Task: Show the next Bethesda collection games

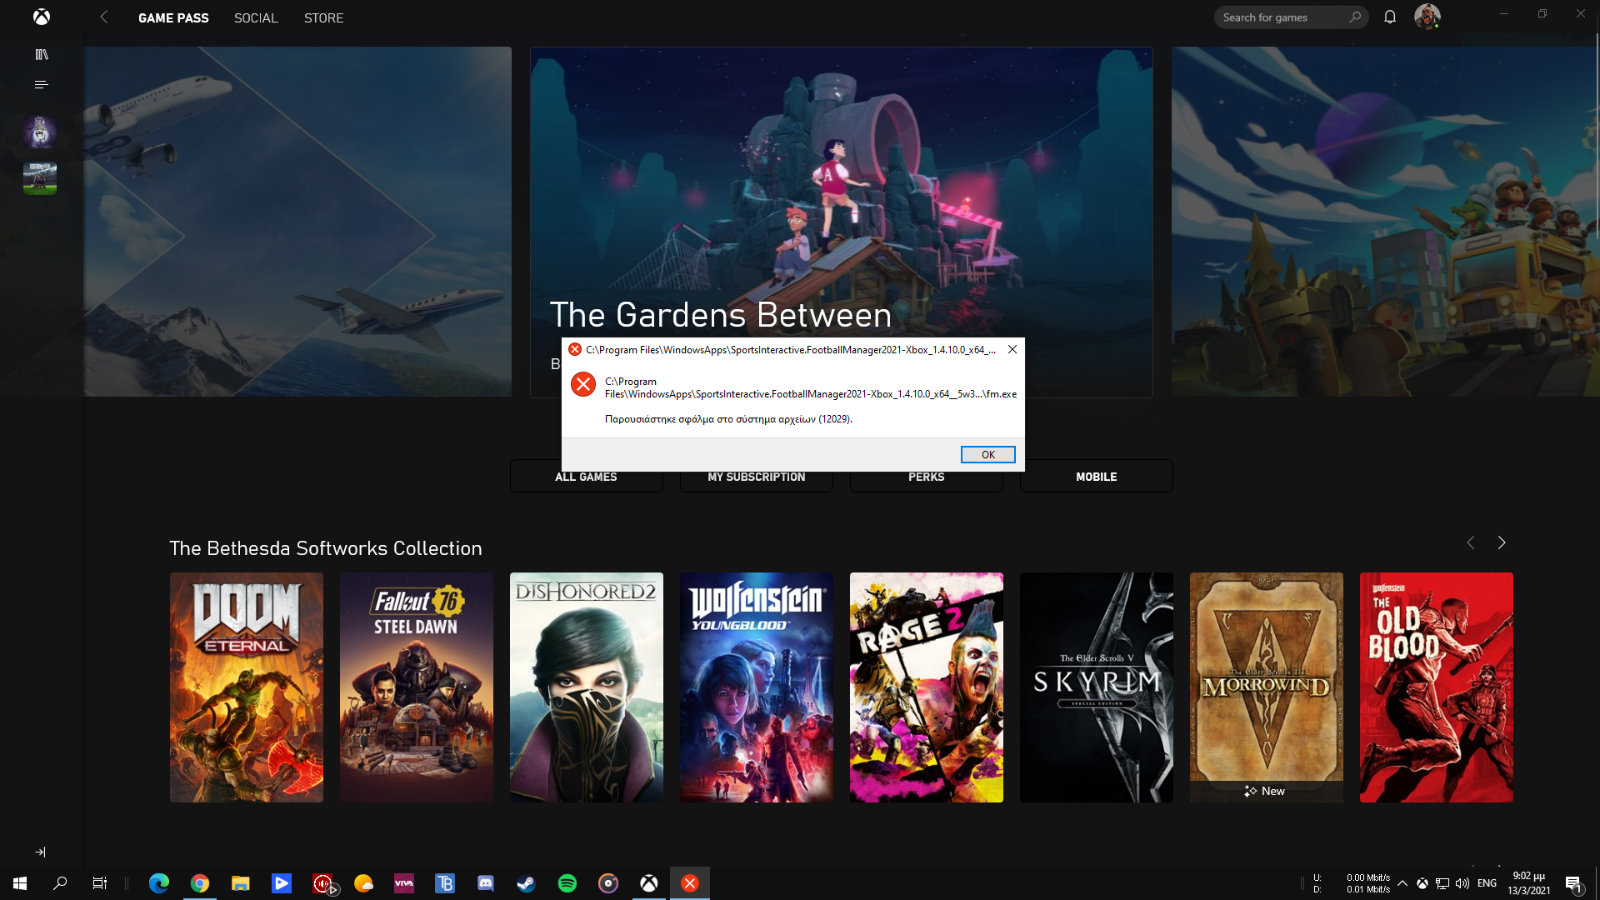Action: coord(1501,543)
